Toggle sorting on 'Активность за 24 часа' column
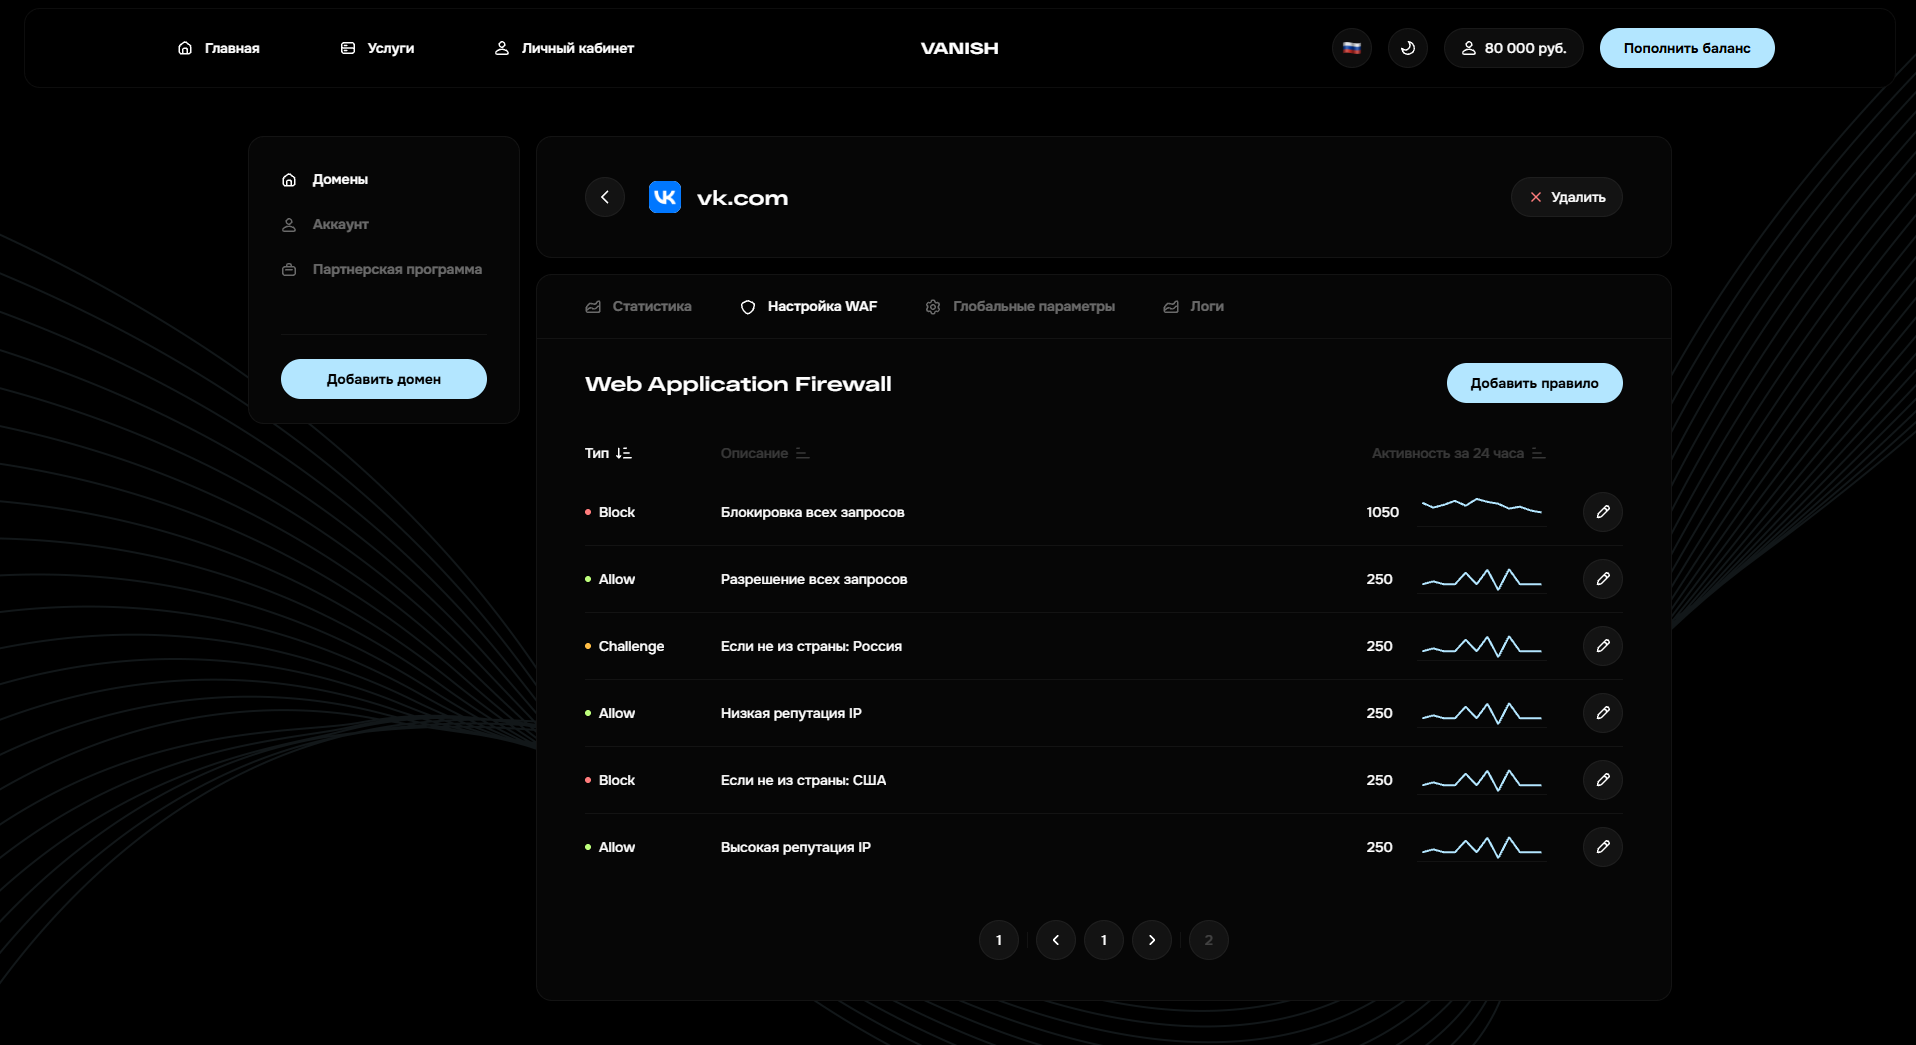 click(1537, 453)
